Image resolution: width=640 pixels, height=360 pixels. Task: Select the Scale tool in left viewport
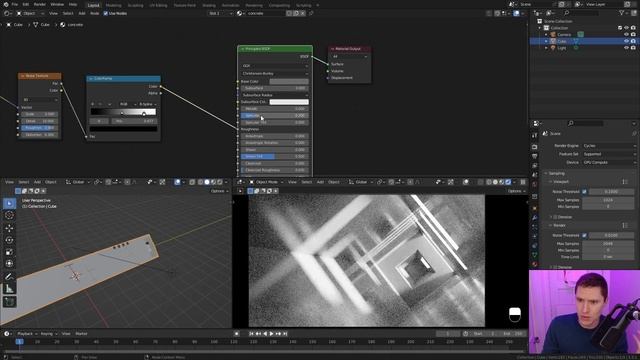pos(9,252)
